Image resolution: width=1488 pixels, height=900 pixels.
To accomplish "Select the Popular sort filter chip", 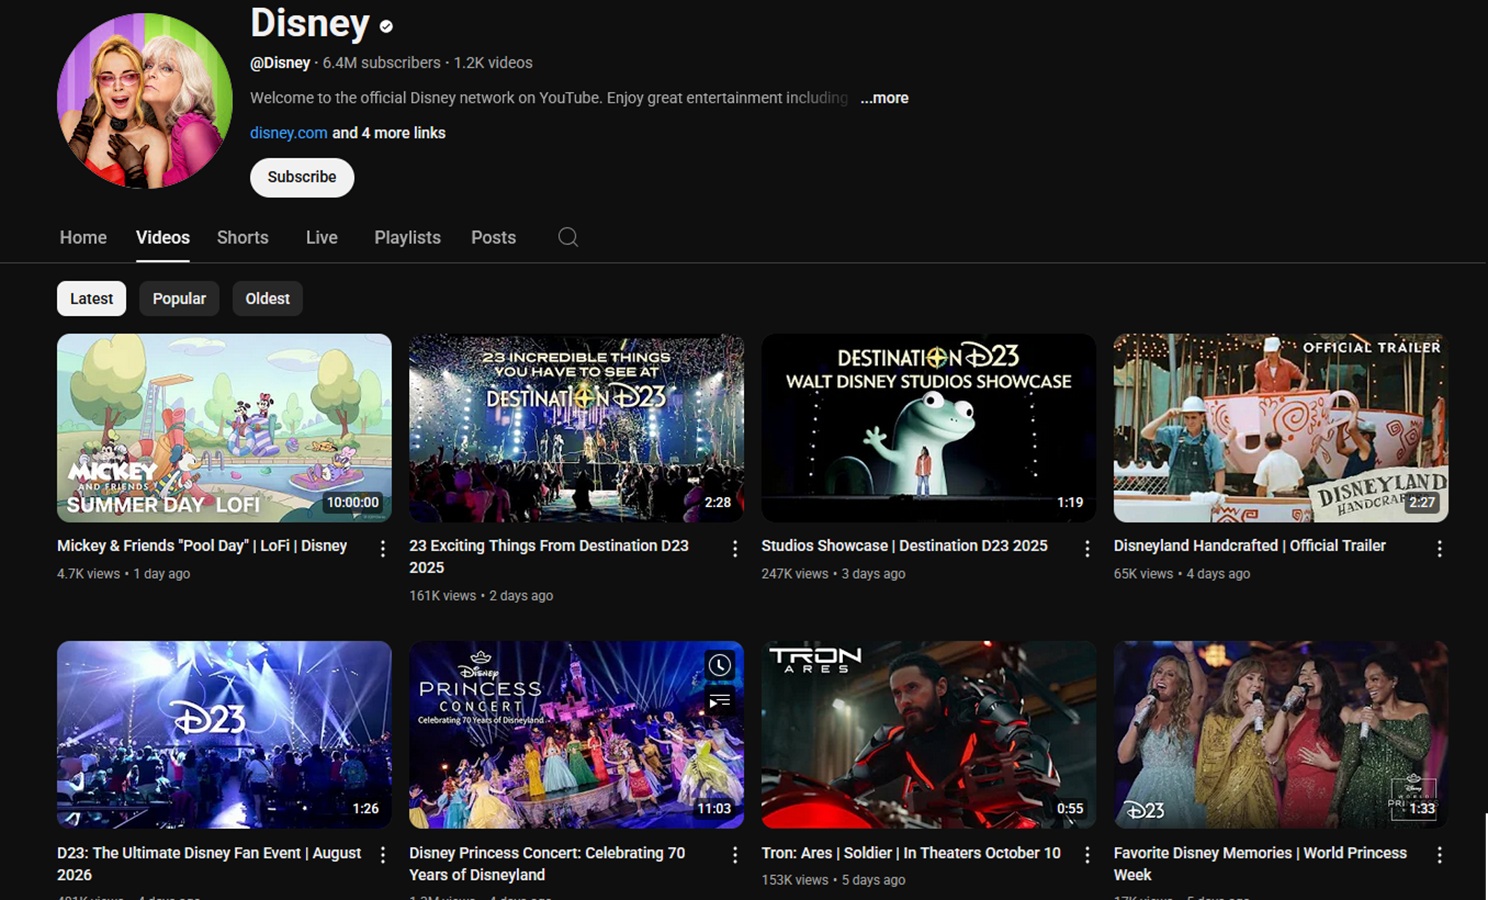I will pyautogui.click(x=179, y=298).
